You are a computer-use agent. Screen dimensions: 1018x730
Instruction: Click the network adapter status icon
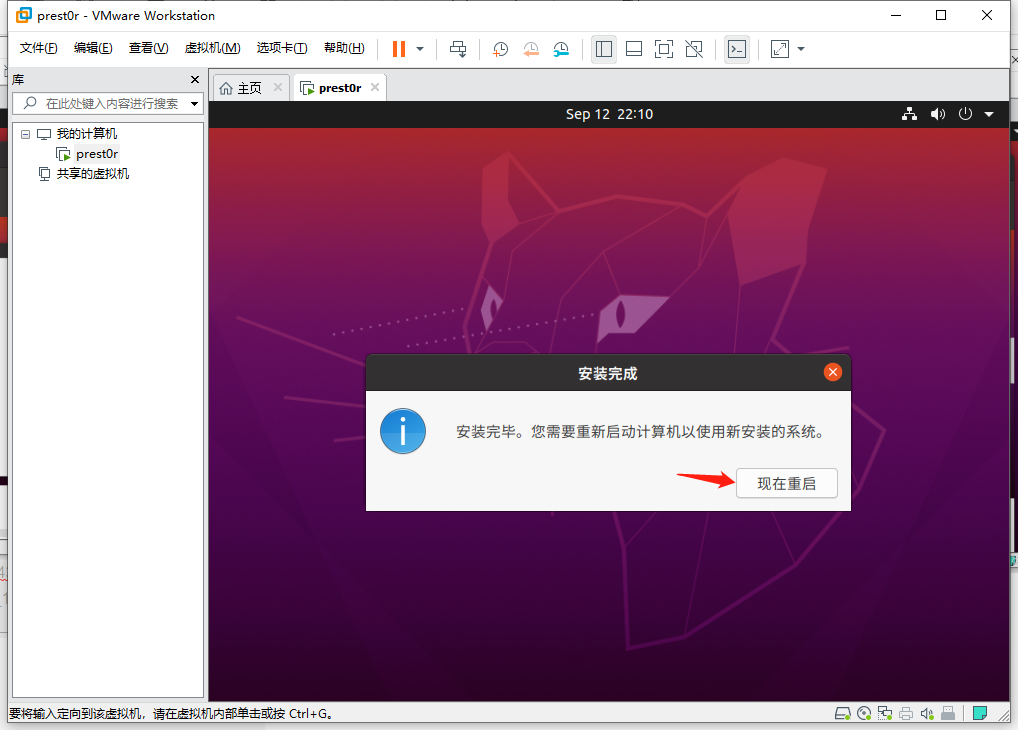(x=885, y=713)
